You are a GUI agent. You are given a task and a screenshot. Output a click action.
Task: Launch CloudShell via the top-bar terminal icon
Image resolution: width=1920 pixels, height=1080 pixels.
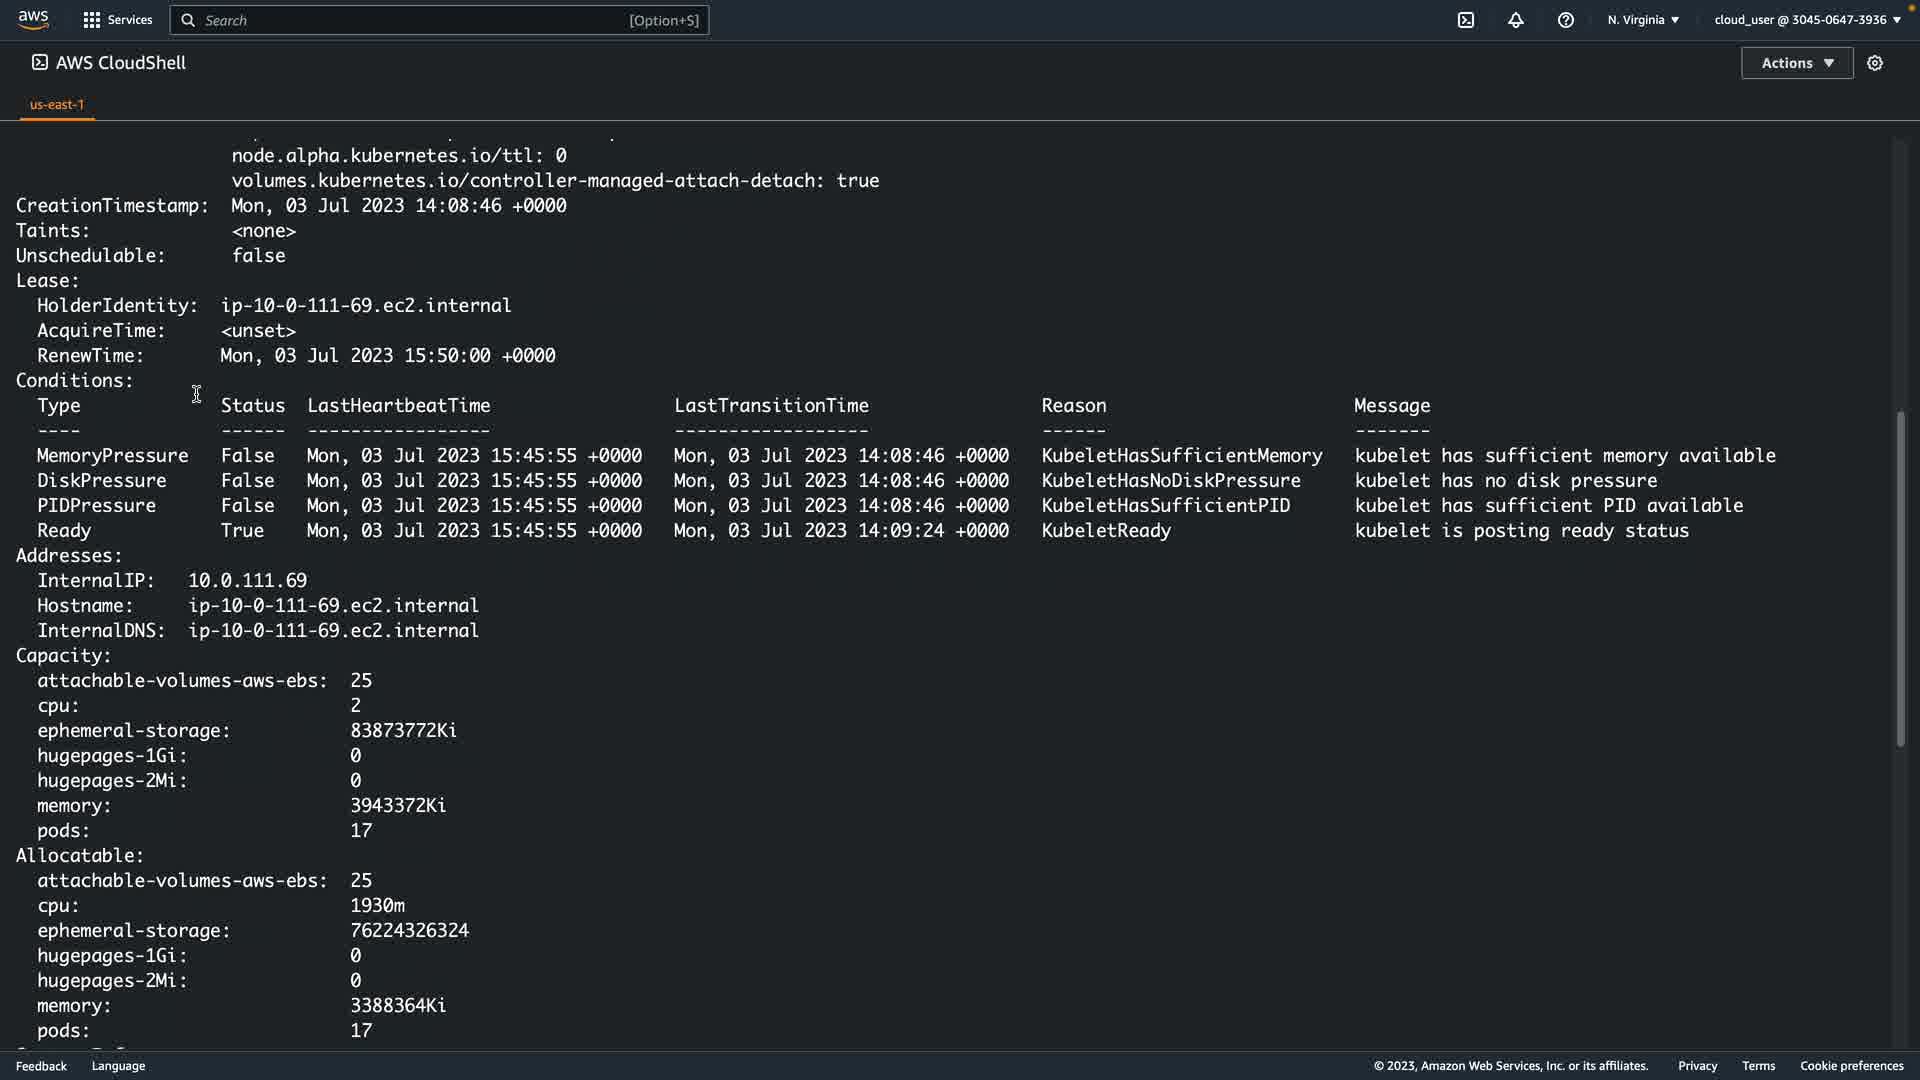[x=1466, y=20]
